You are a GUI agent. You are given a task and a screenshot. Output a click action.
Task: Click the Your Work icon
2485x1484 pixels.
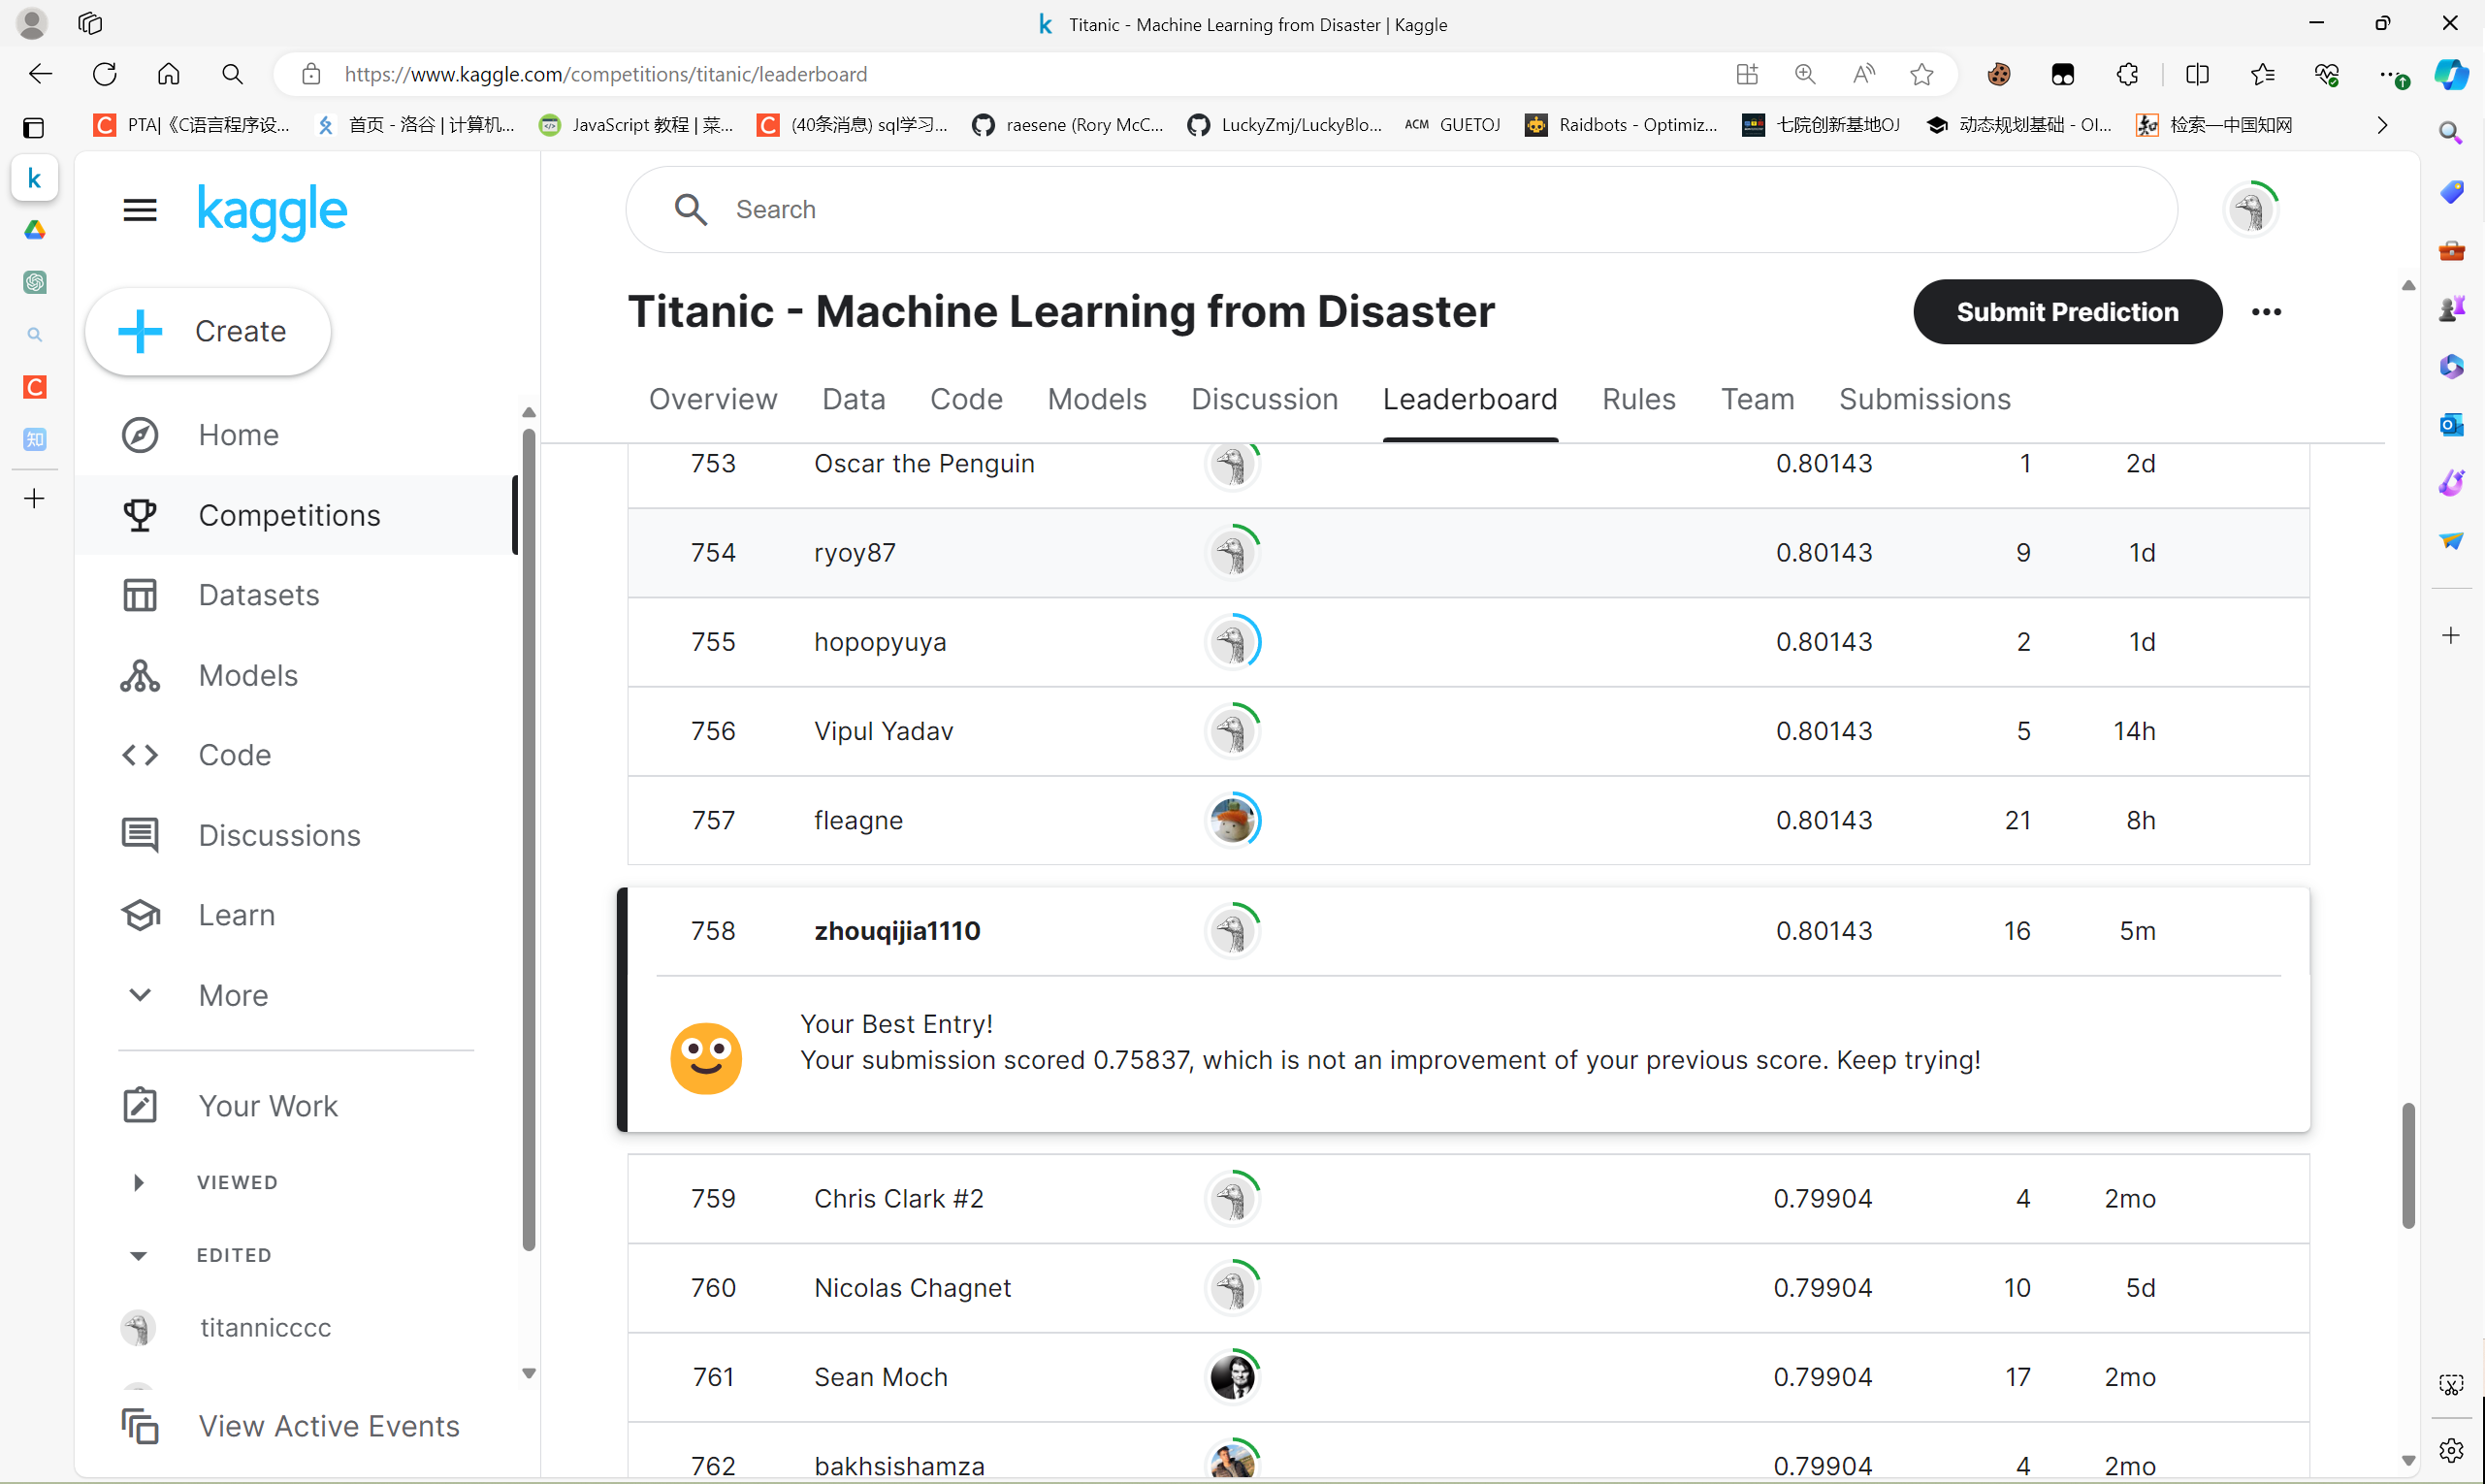click(x=140, y=1106)
